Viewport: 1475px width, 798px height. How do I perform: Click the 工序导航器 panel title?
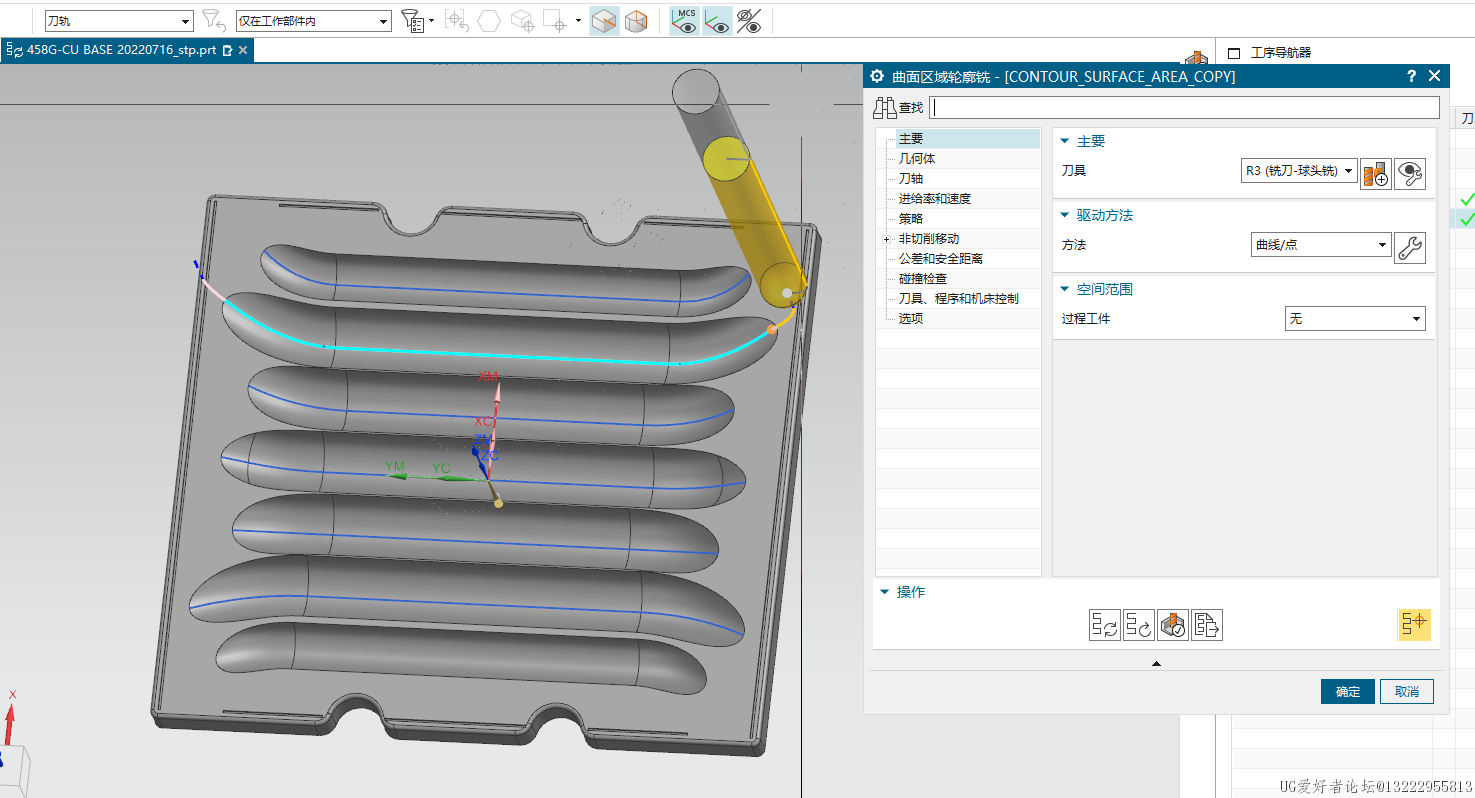tap(1281, 53)
